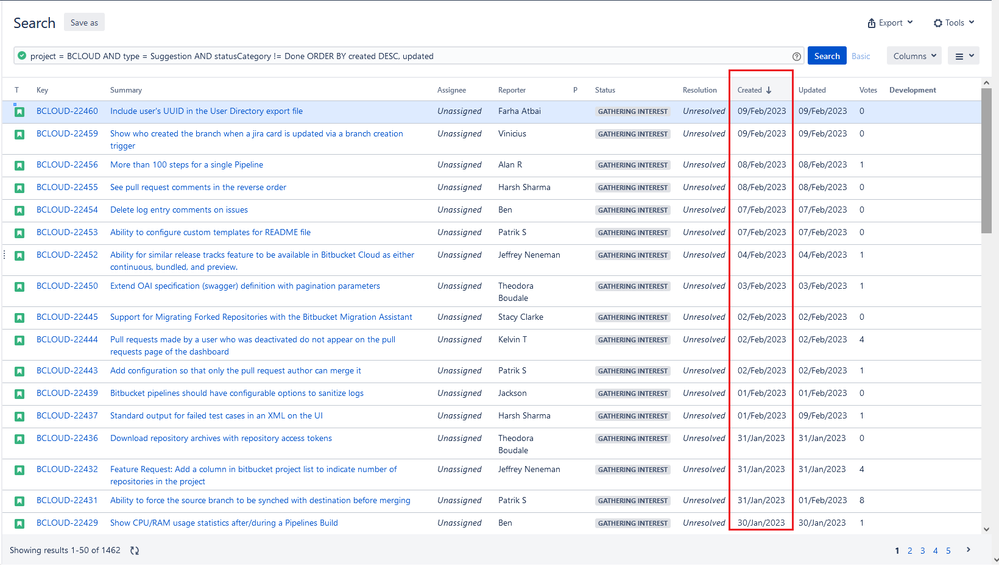999x575 pixels.
Task: Open issue BCLOUD-22444 key link
Action: click(x=67, y=339)
